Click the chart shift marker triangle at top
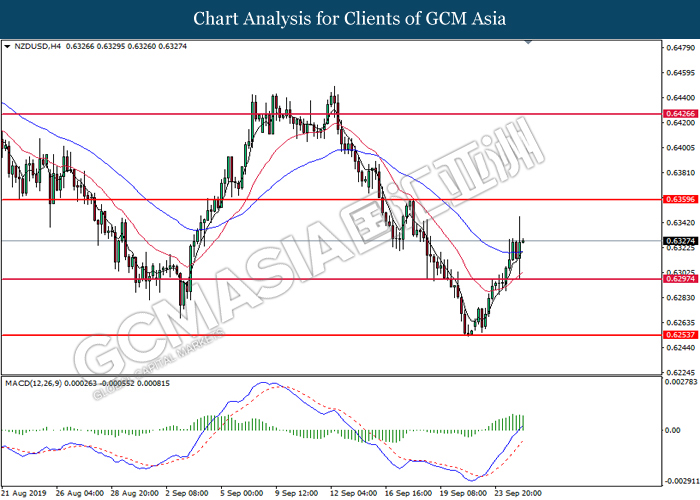This screenshot has height=500, width=700. (529, 42)
